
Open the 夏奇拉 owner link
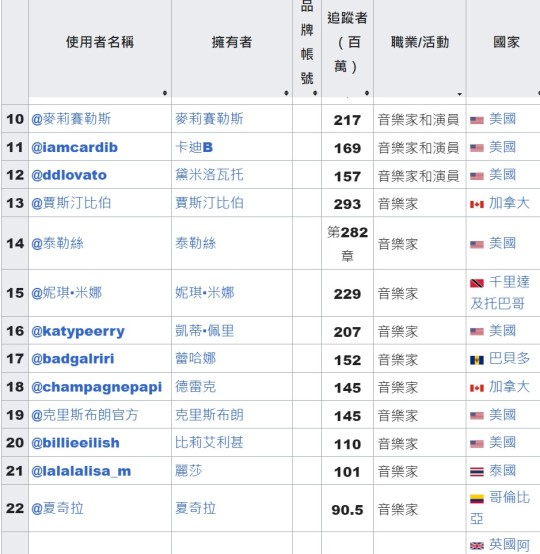click(195, 508)
